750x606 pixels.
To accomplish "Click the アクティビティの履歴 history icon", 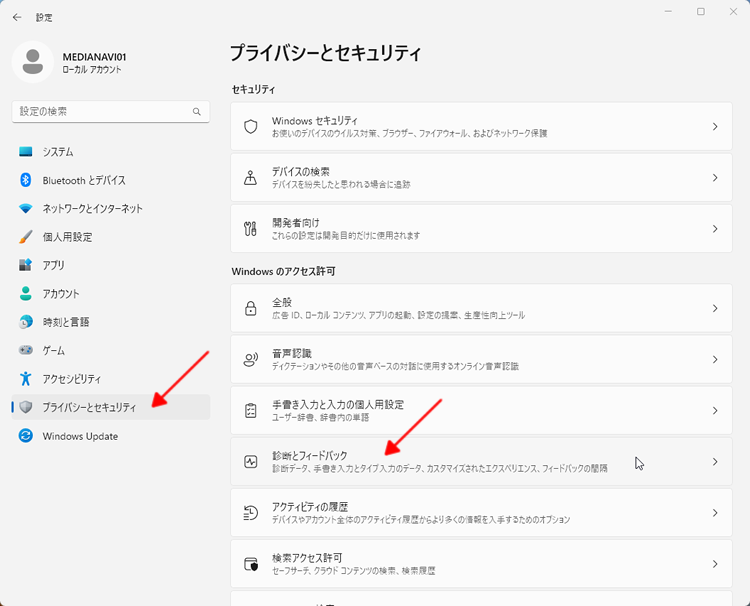I will [251, 513].
